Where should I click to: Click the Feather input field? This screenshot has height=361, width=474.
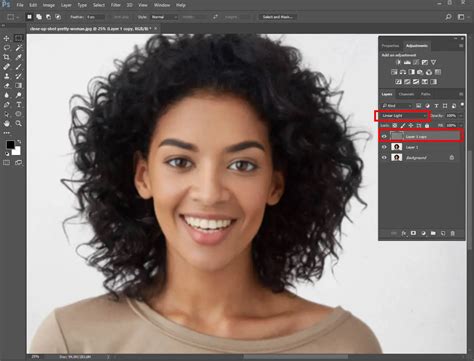click(95, 17)
